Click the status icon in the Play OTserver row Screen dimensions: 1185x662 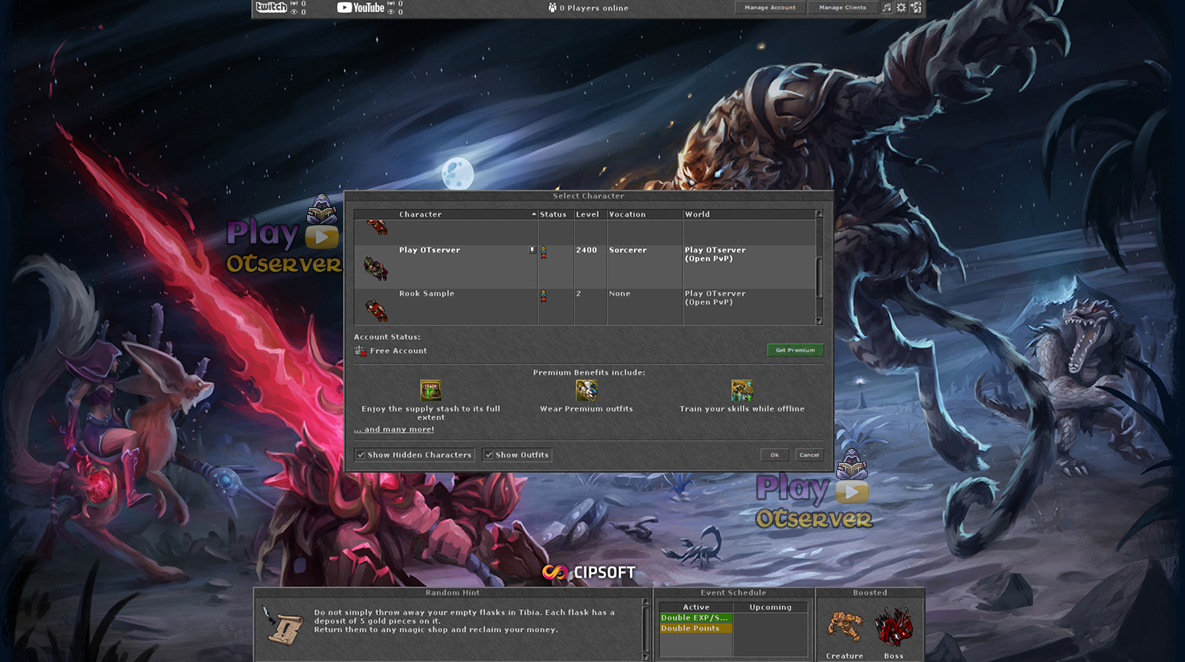tap(543, 253)
